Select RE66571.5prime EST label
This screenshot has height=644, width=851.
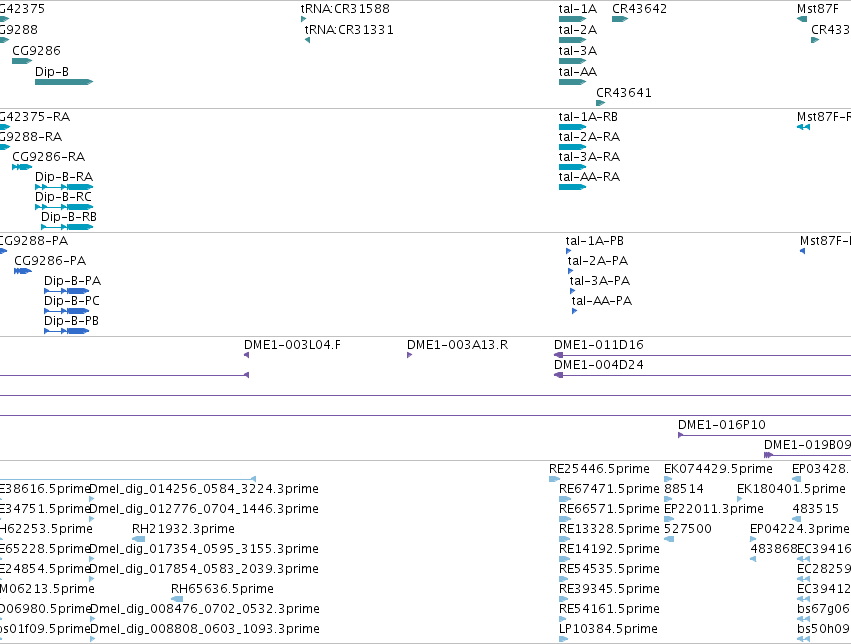click(x=609, y=509)
